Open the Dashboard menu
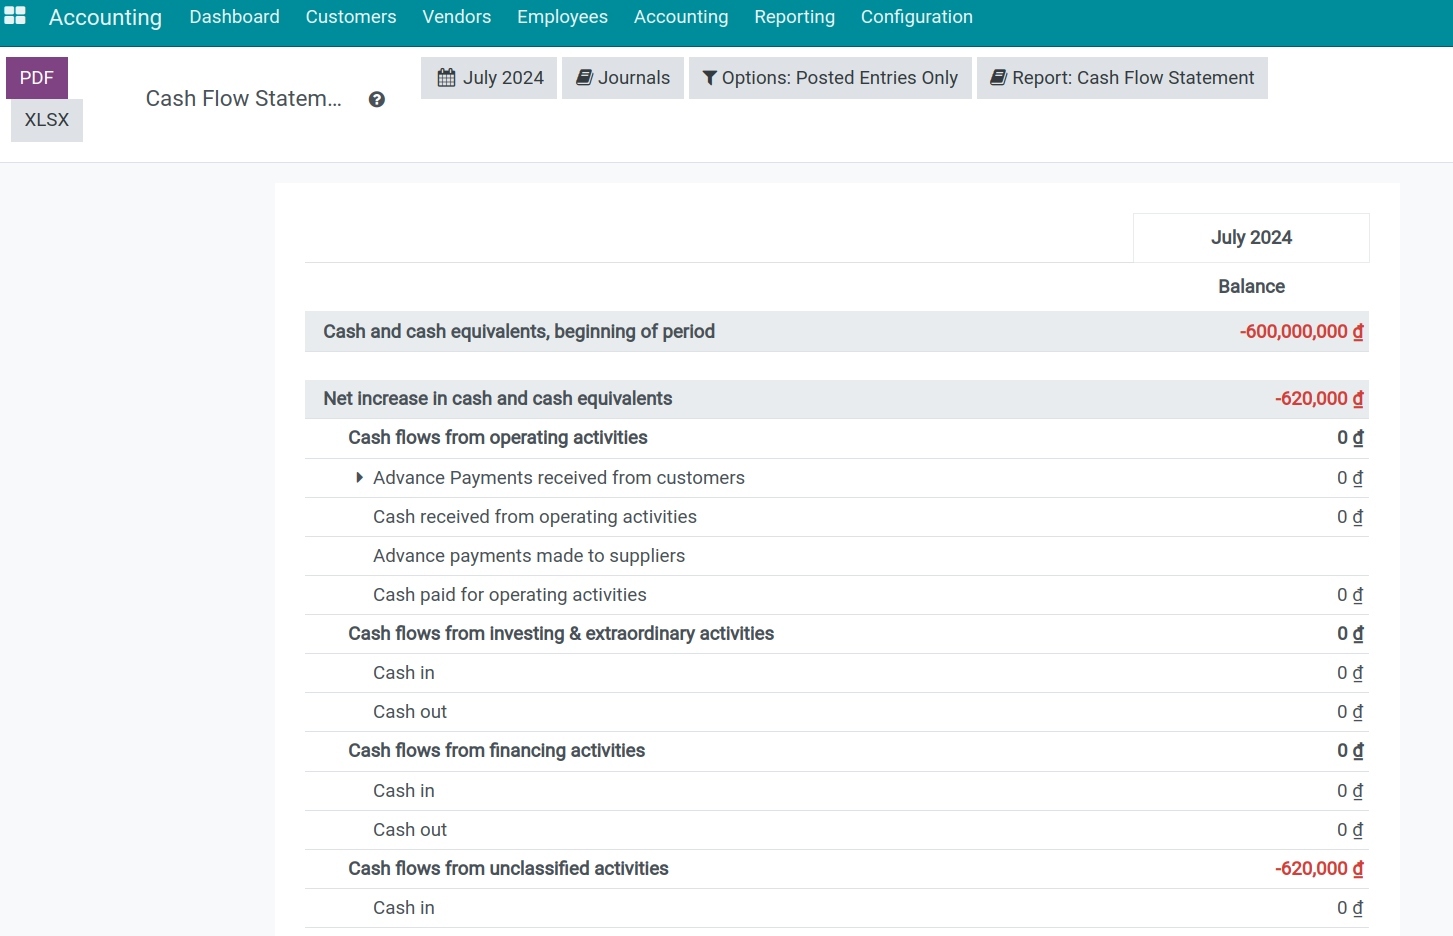The height and width of the screenshot is (936, 1453). [x=235, y=17]
